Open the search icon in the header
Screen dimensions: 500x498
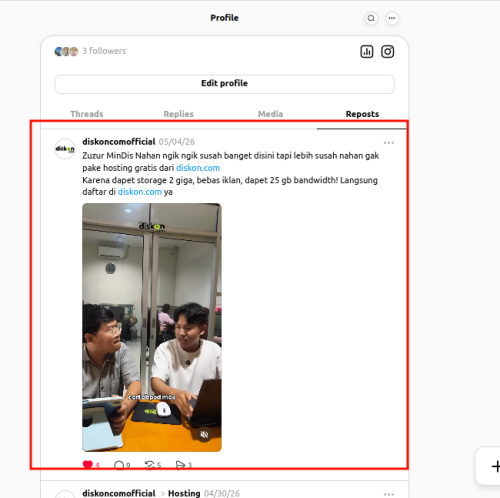coord(371,18)
